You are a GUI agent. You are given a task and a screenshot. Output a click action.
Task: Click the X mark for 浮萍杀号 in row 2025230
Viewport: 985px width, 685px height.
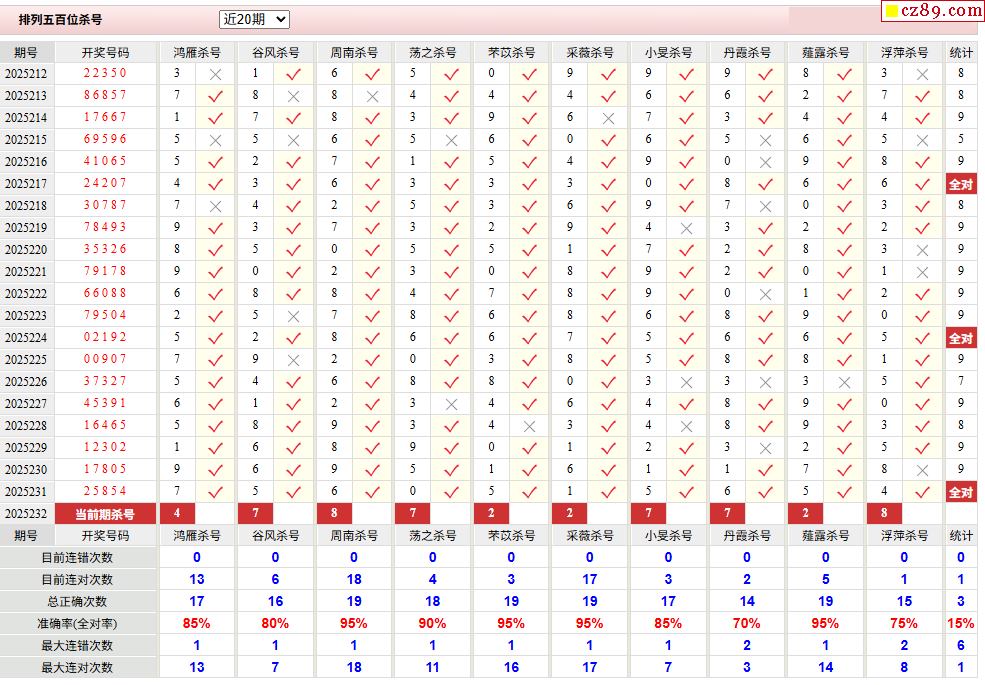tap(922, 470)
